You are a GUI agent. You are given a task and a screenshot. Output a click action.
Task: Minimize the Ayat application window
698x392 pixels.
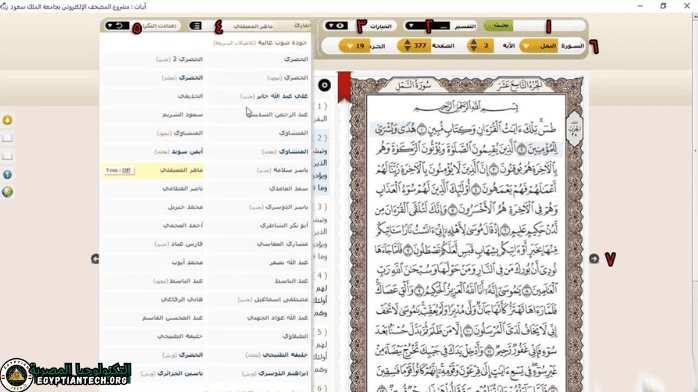tap(640, 6)
